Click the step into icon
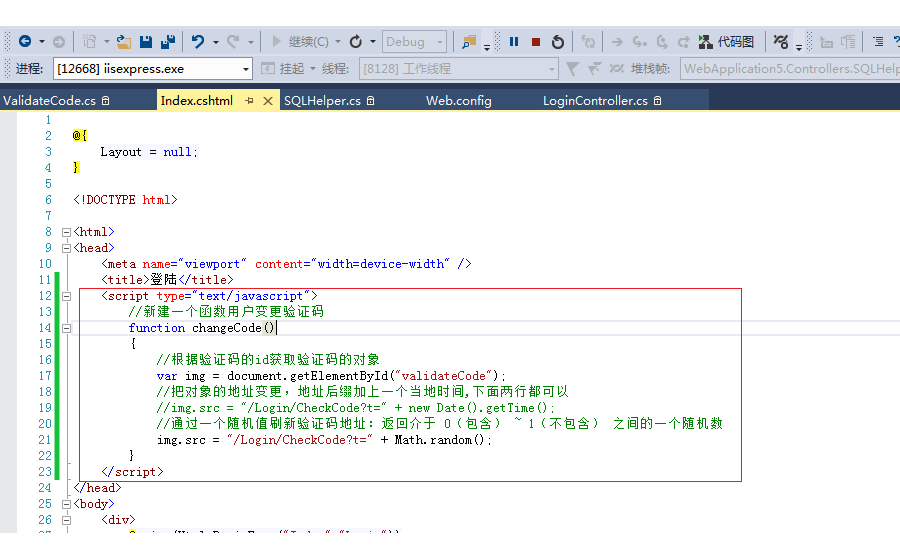 tap(639, 41)
